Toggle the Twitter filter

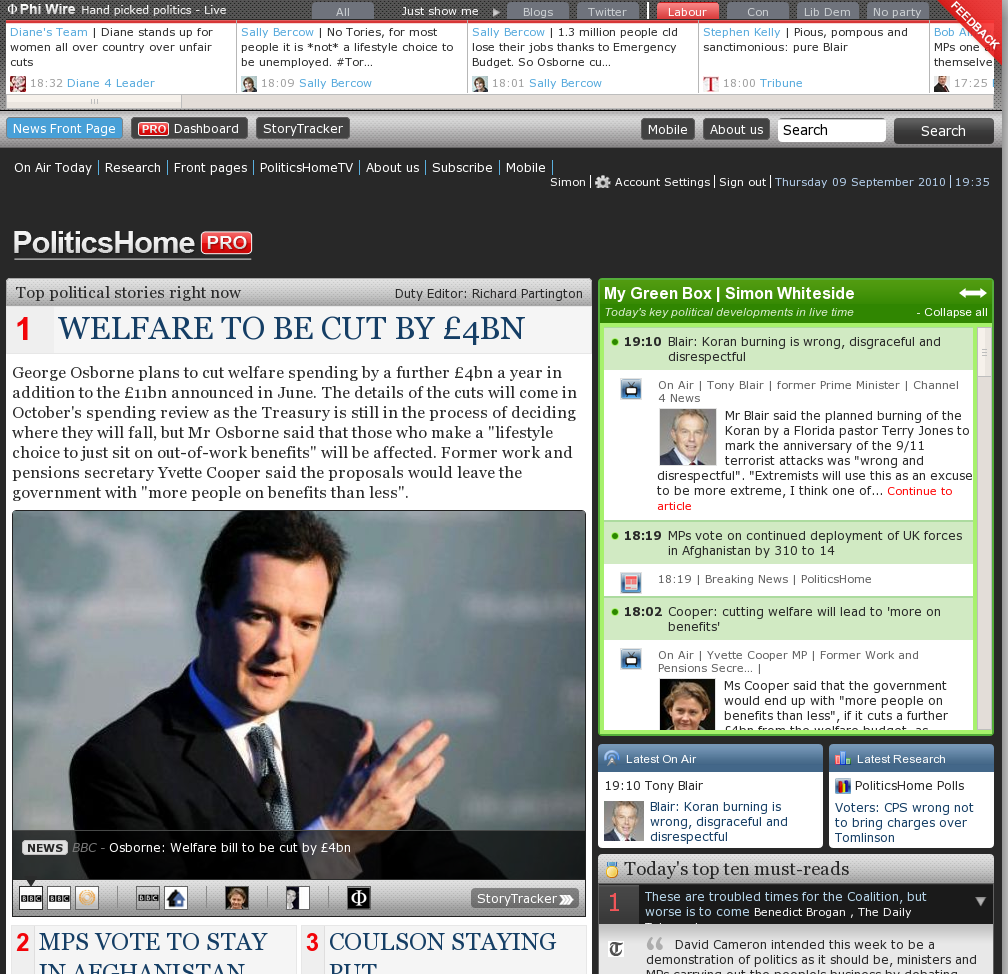point(607,12)
